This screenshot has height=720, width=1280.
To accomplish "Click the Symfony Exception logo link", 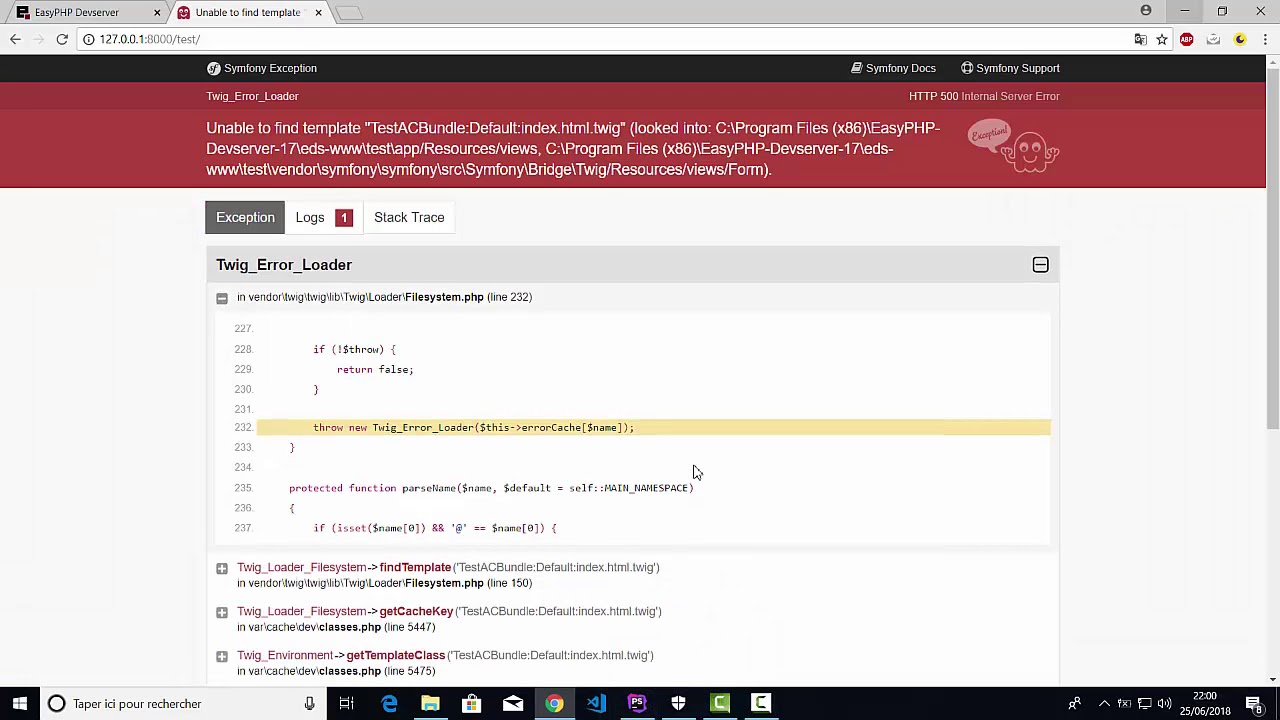I will coord(262,68).
